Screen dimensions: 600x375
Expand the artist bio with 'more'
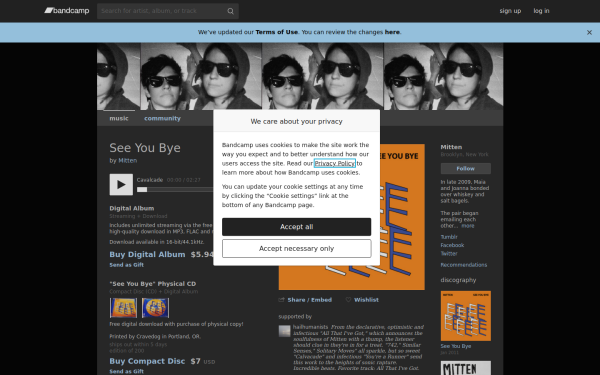click(x=468, y=226)
